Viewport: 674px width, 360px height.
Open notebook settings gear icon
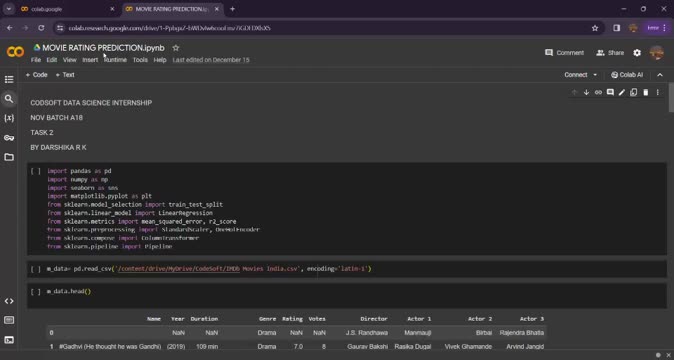pyautogui.click(x=637, y=53)
